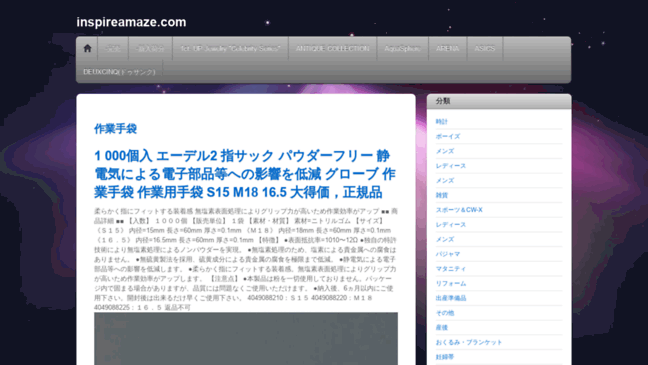Open the 雑貨 category link
Viewport: 648px width, 365px height.
[441, 195]
